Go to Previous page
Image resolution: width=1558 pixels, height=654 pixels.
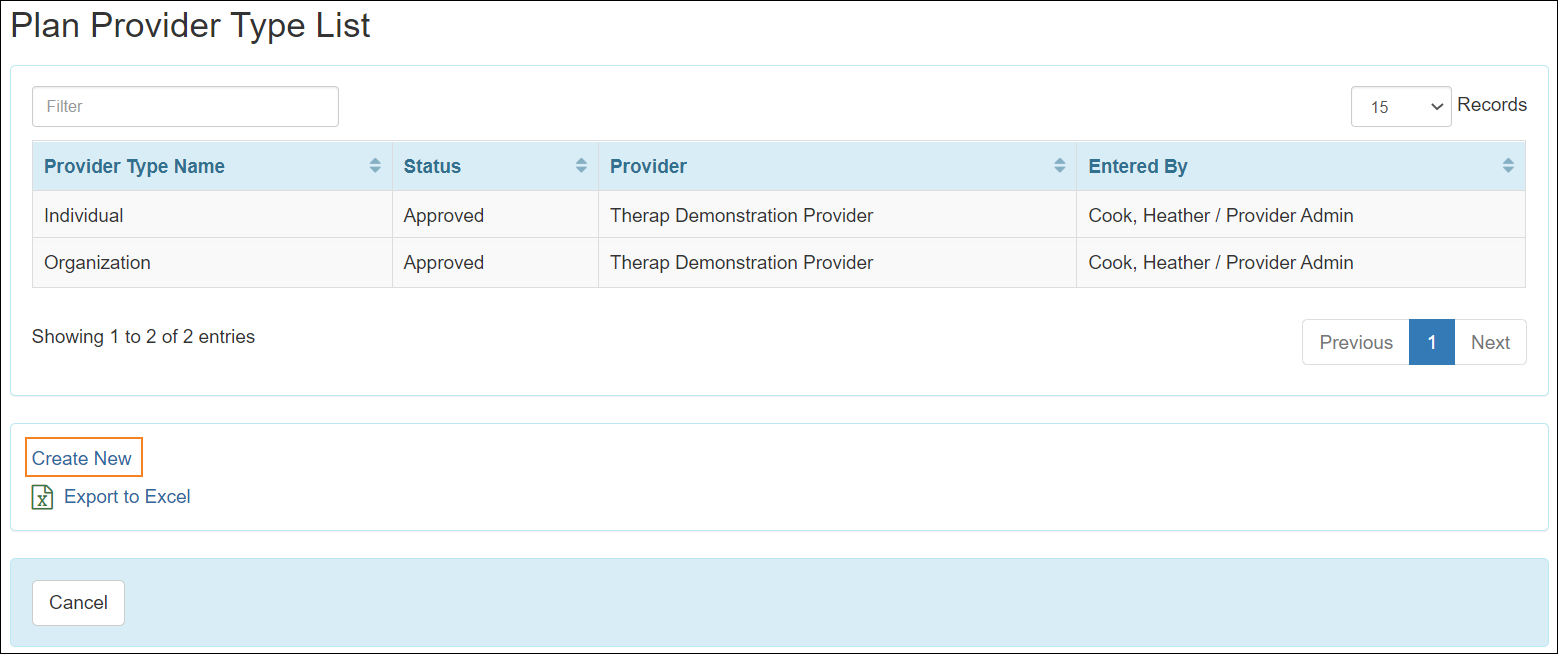[x=1355, y=342]
